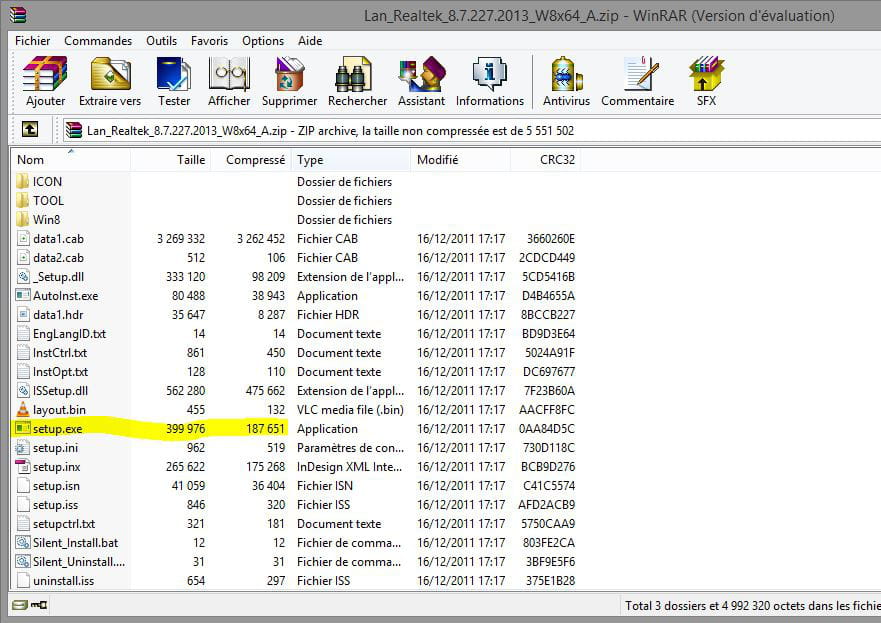The width and height of the screenshot is (881, 623).
Task: Sort list by Taille column
Action: pyautogui.click(x=191, y=160)
